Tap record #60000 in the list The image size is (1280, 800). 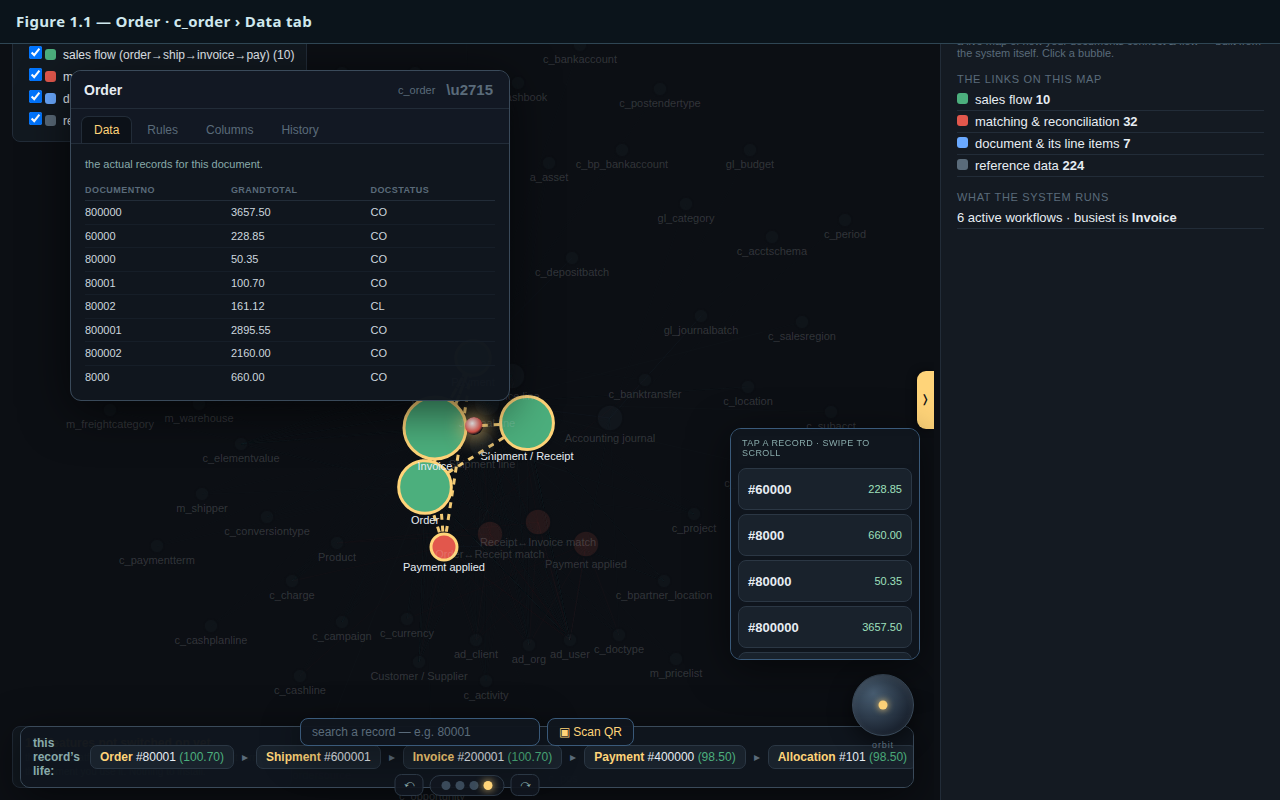click(x=825, y=489)
